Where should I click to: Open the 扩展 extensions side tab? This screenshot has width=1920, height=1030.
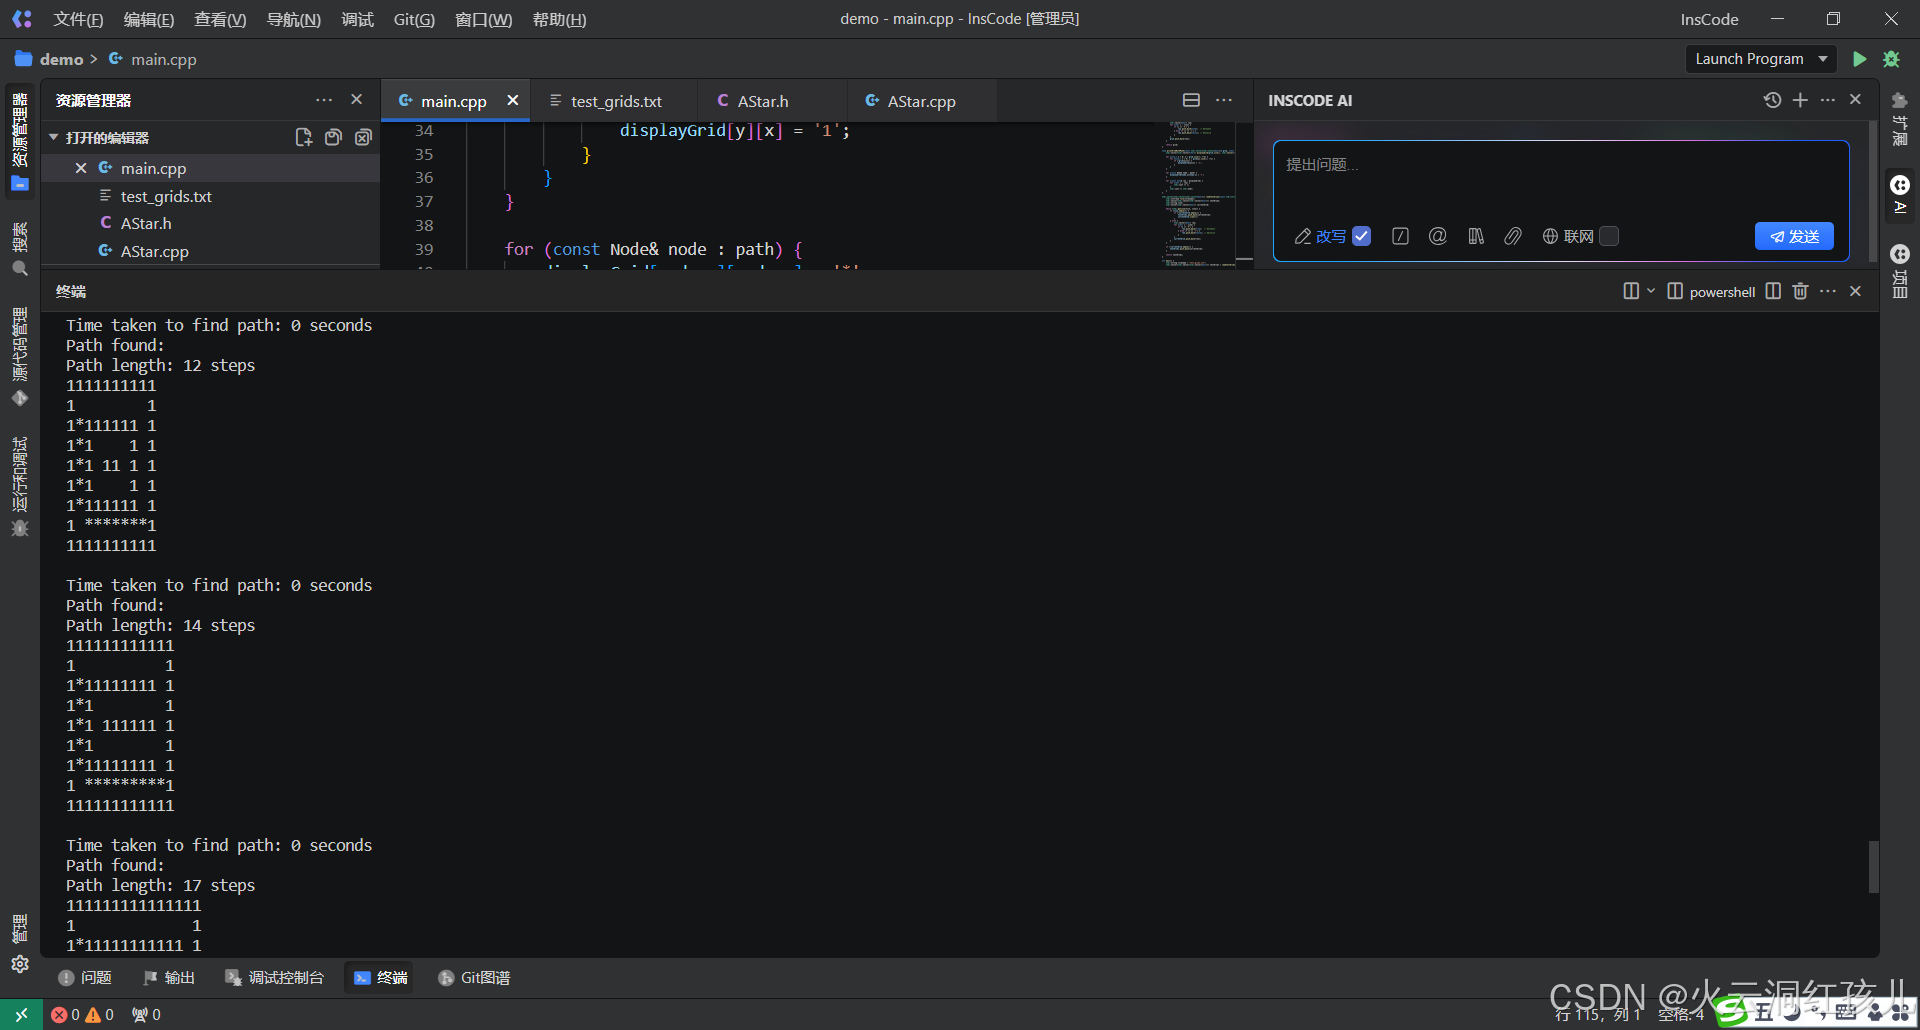click(1900, 118)
